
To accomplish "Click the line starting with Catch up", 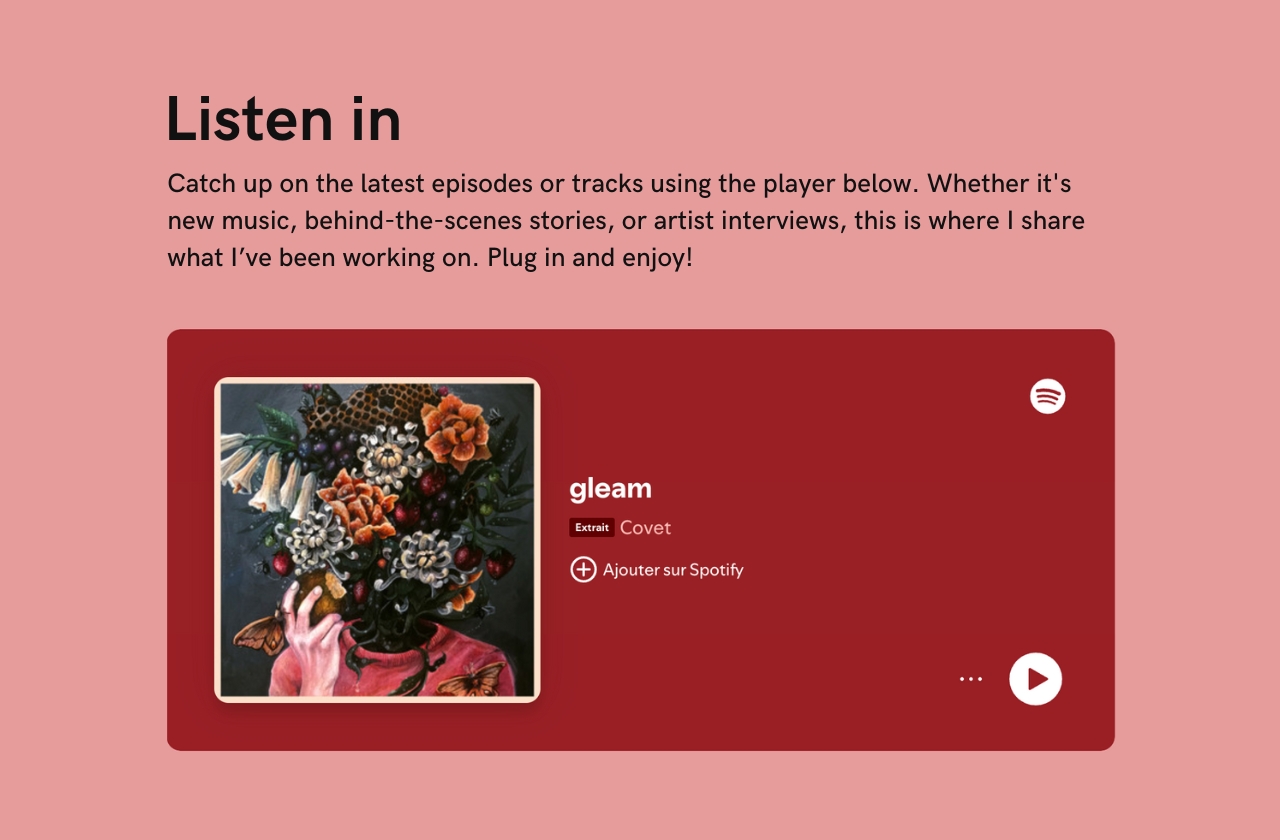I will pyautogui.click(x=619, y=184).
